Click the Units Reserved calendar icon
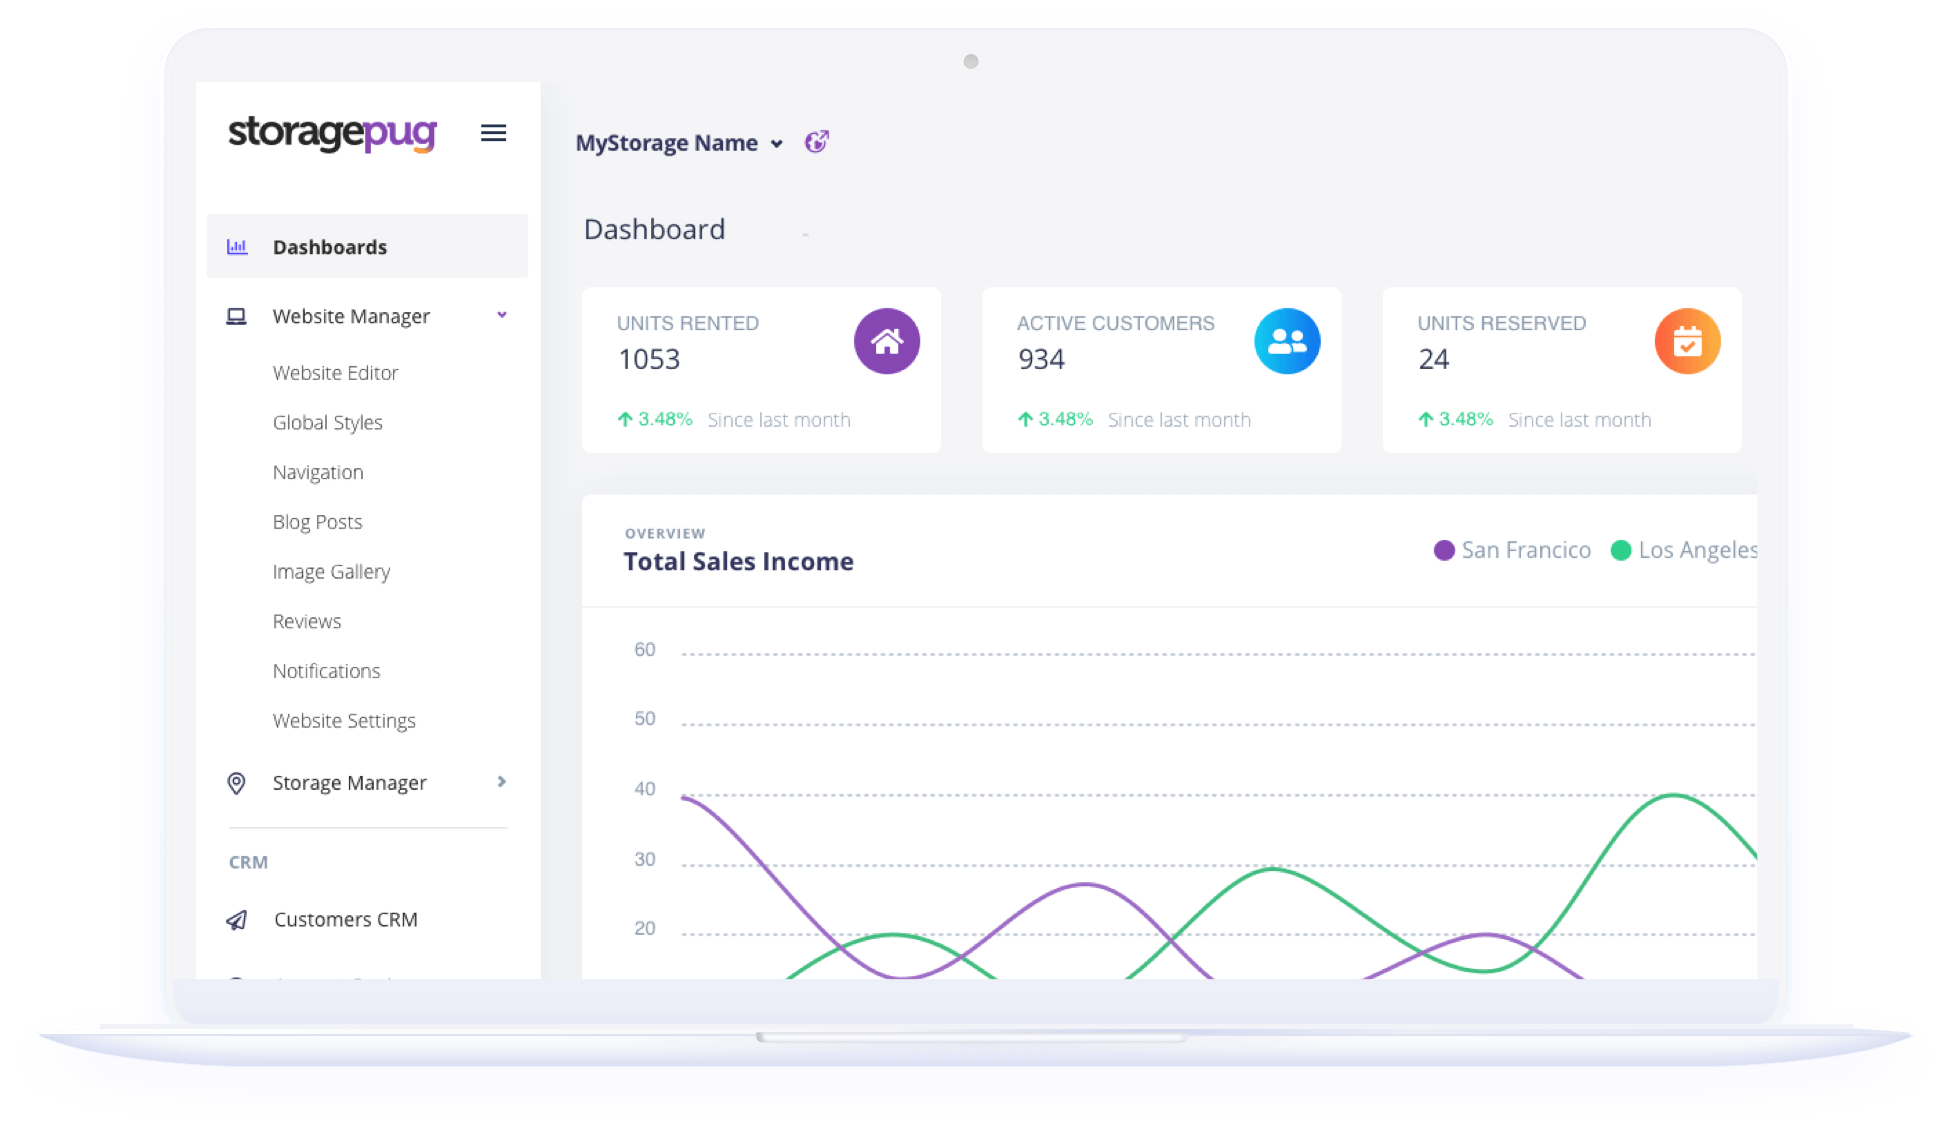Screen dimensions: 1950x1130 pos(1687,341)
